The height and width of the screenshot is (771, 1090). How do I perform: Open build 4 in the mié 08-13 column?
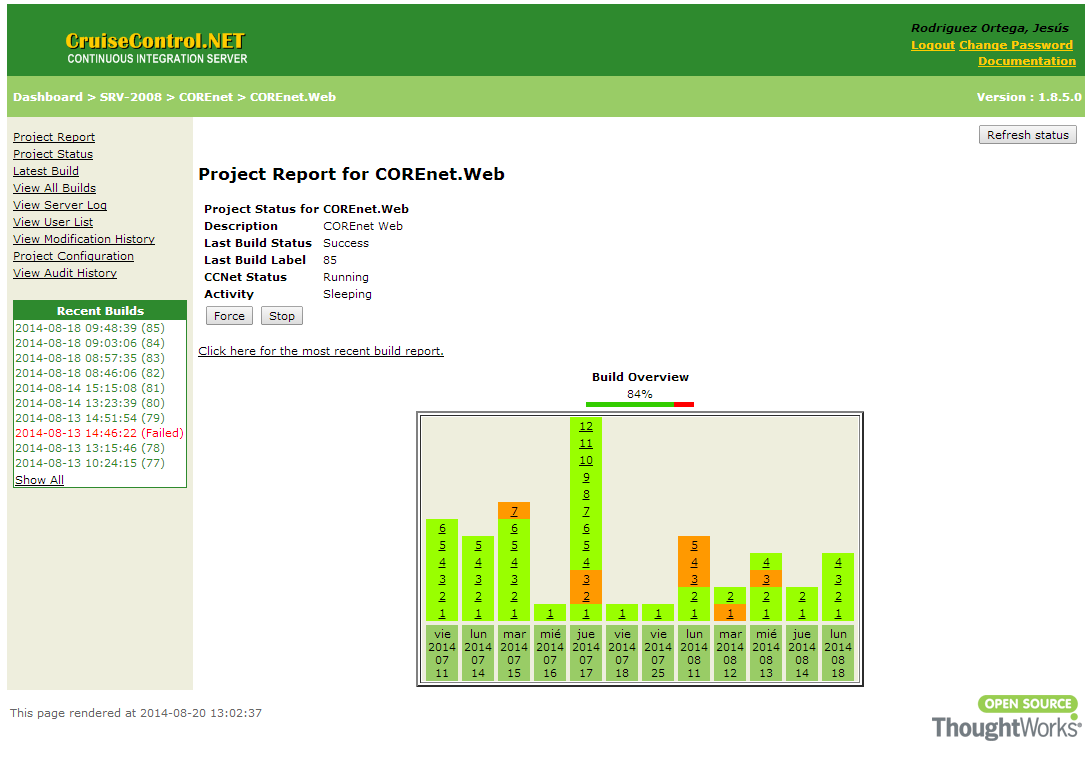[766, 562]
